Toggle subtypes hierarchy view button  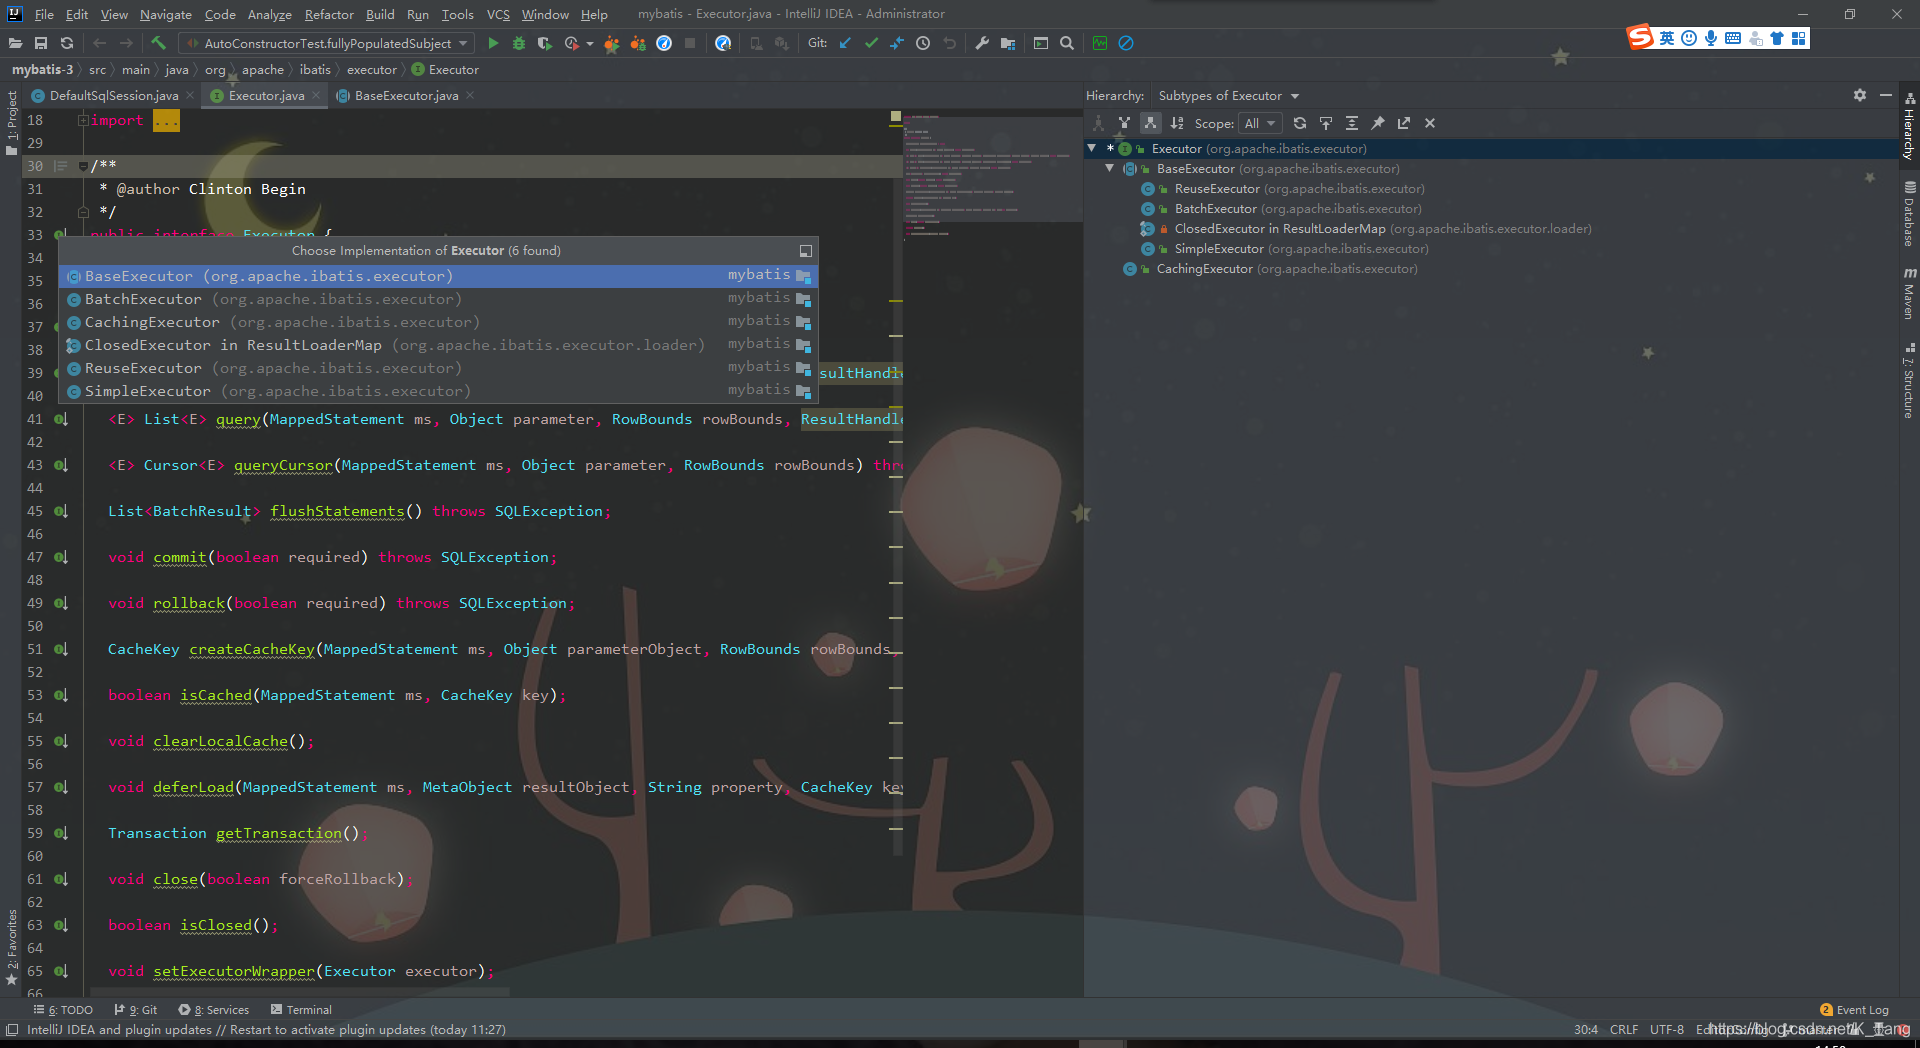1151,123
